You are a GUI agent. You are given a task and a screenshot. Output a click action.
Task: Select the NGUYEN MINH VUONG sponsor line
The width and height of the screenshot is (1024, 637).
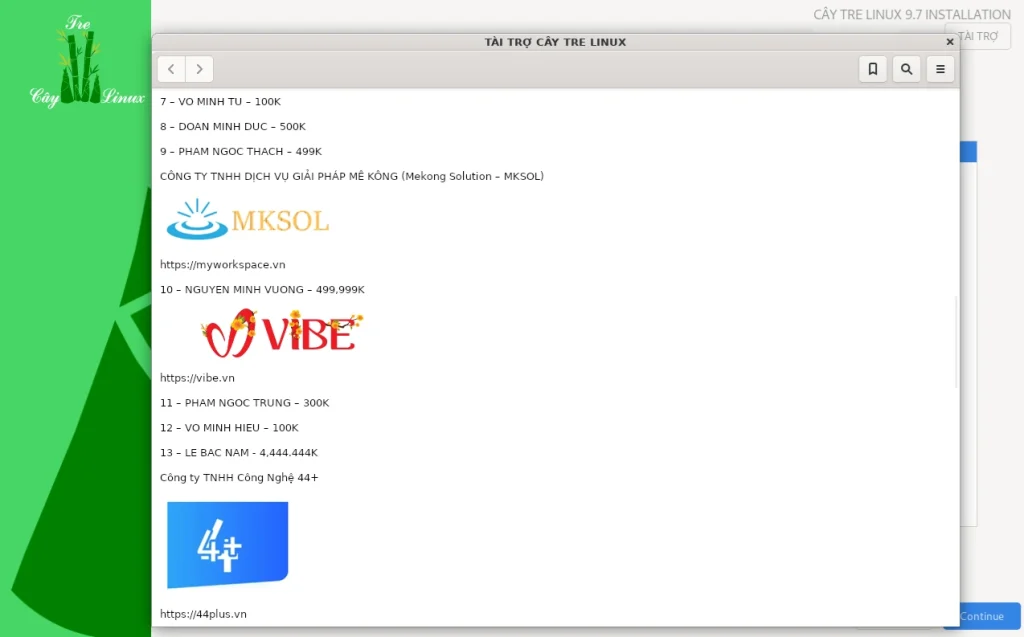pyautogui.click(x=262, y=290)
